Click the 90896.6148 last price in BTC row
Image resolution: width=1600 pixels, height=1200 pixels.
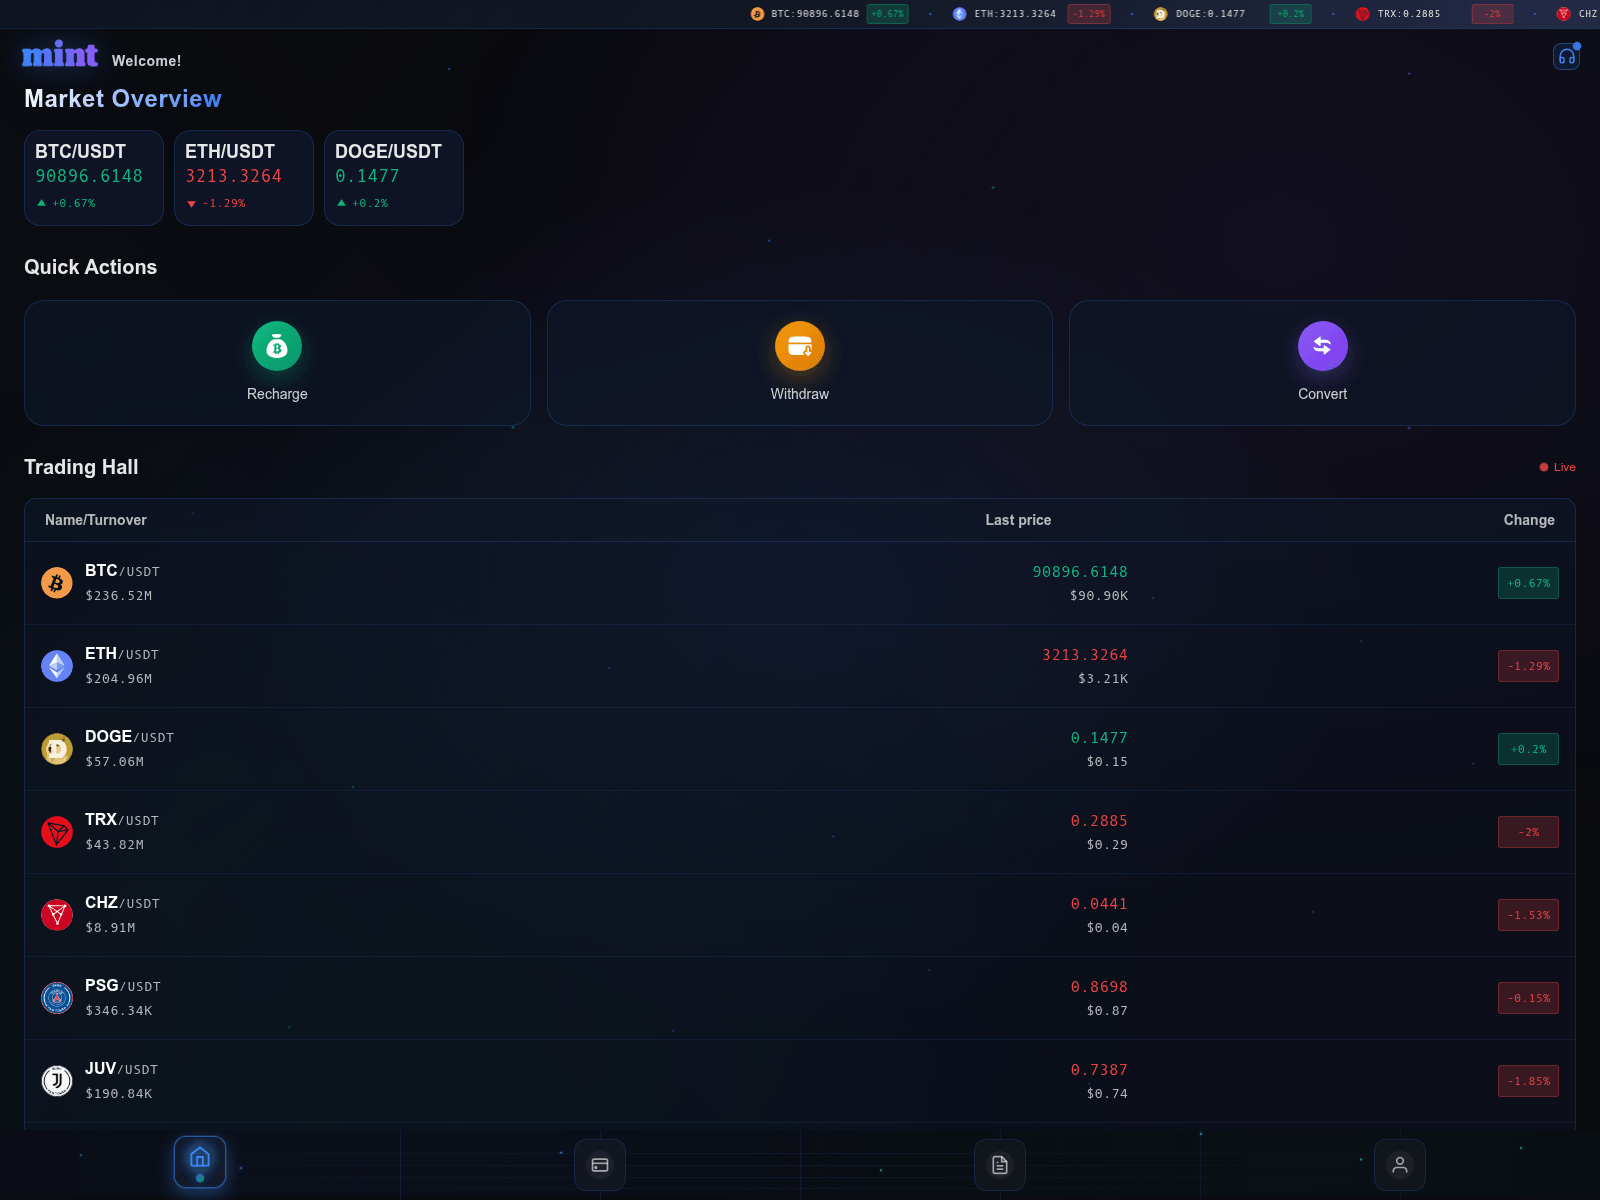tap(1080, 572)
